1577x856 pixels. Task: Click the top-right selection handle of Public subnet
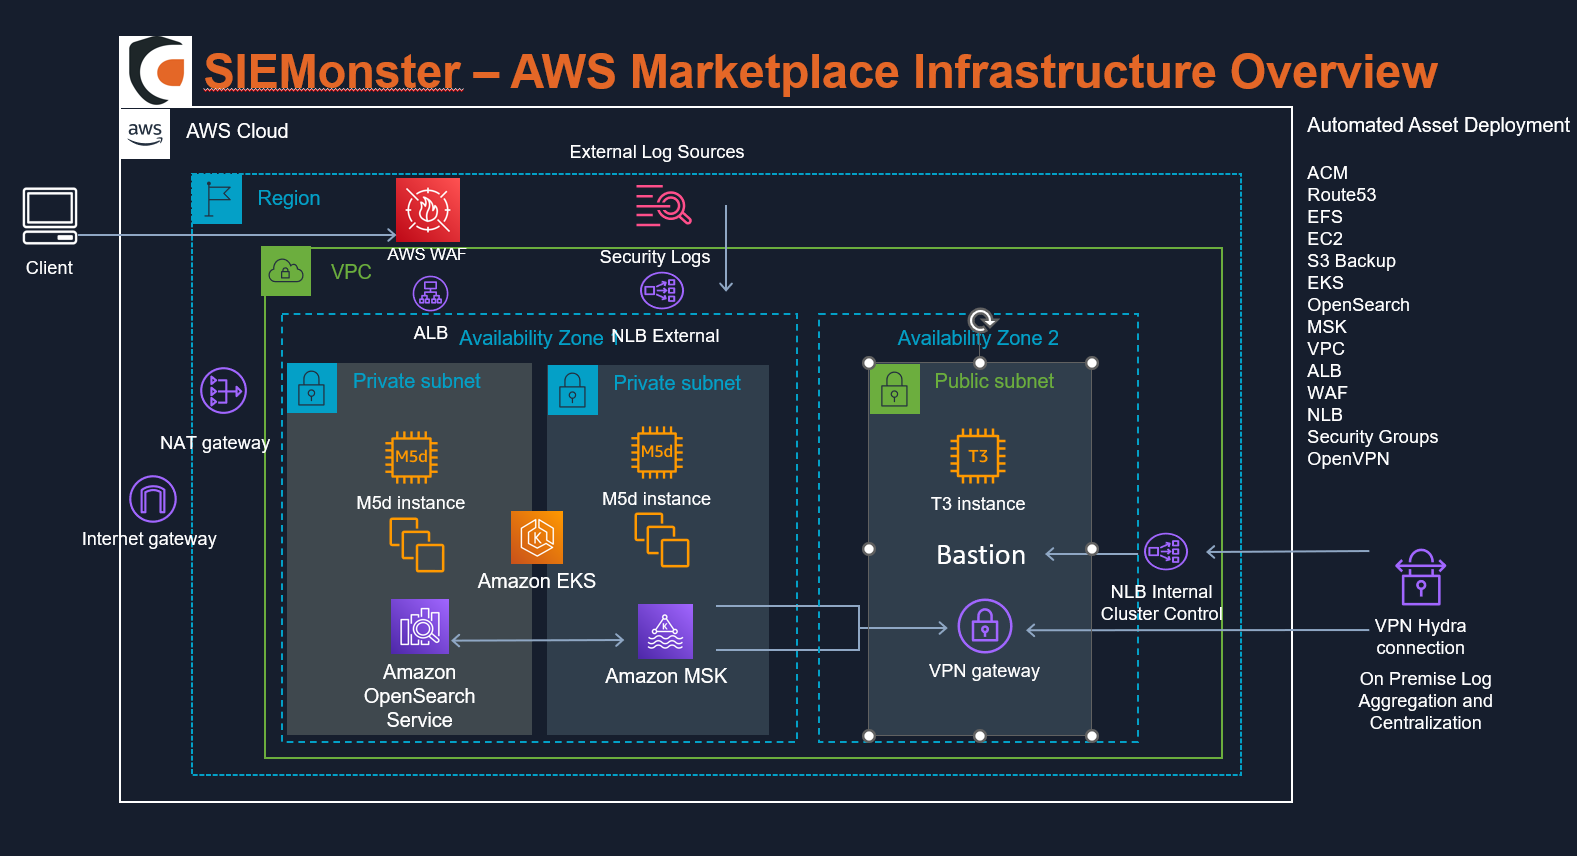[x=1092, y=363]
